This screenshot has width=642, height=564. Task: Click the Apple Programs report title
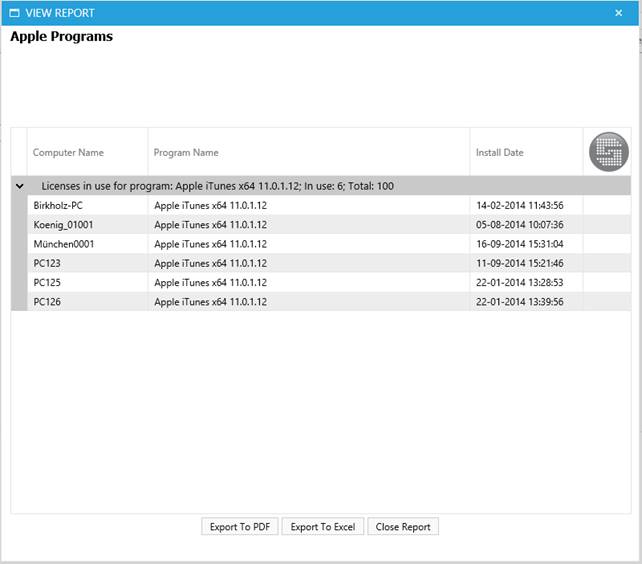tap(61, 37)
